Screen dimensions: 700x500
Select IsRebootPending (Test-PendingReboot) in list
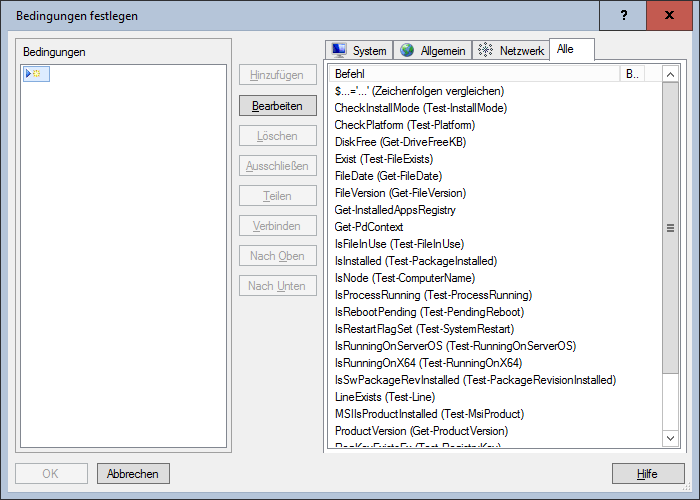[429, 312]
